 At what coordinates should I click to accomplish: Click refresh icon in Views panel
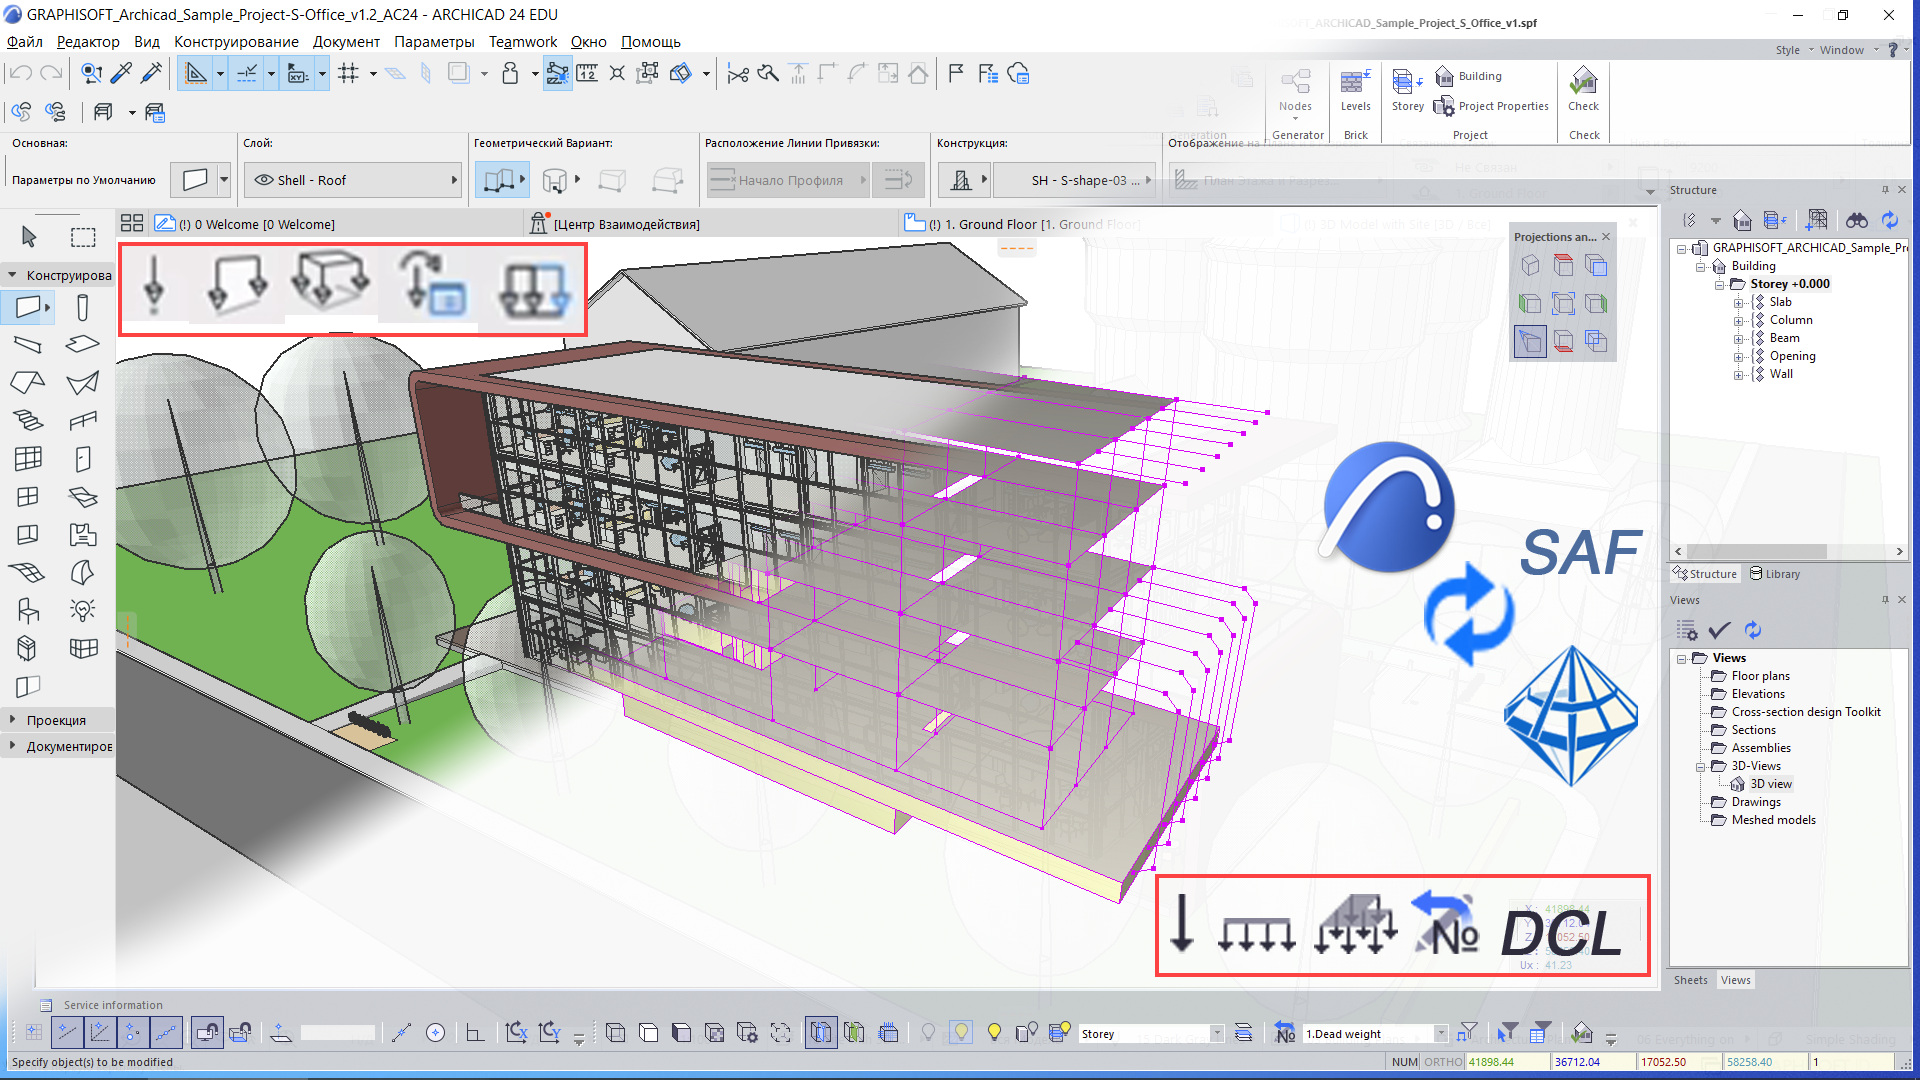point(1752,630)
